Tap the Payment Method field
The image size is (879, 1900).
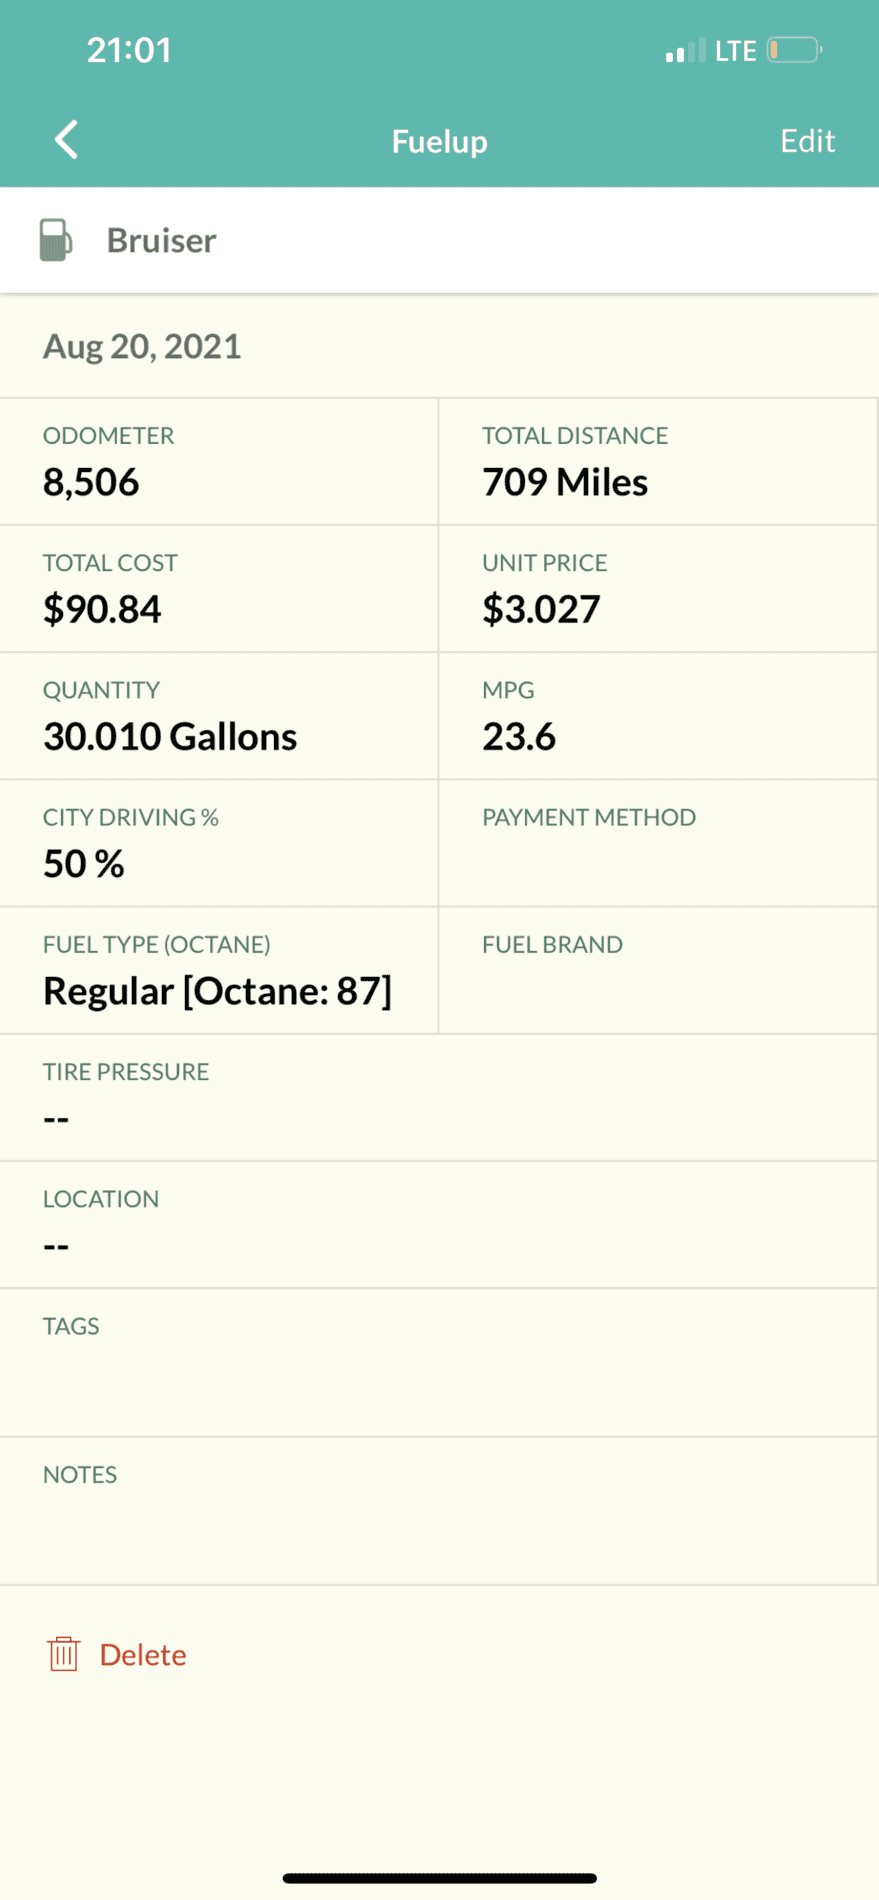(x=658, y=843)
